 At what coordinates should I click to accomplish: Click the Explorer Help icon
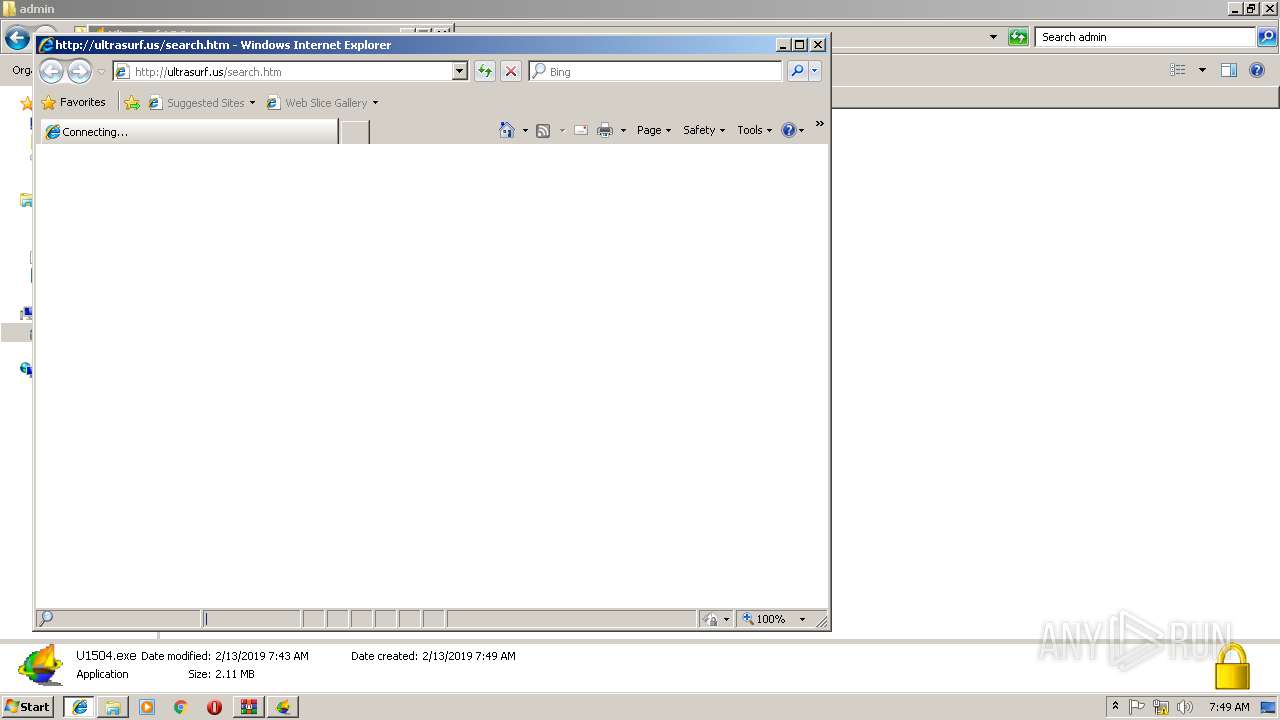(x=1258, y=70)
